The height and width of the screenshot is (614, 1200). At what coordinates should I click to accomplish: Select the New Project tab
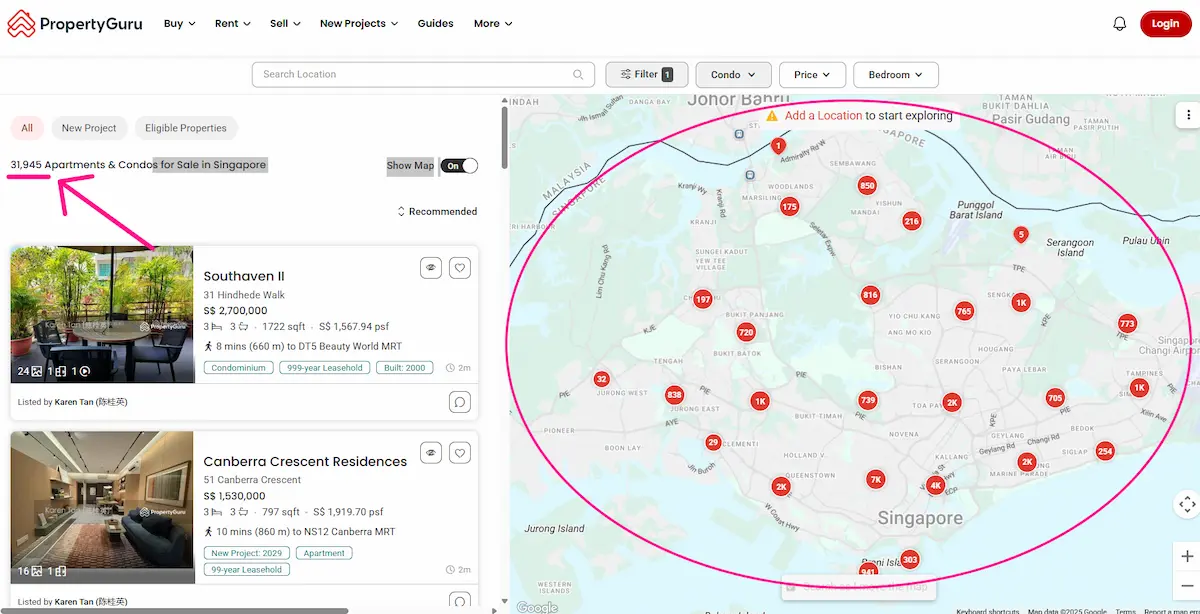(x=89, y=128)
